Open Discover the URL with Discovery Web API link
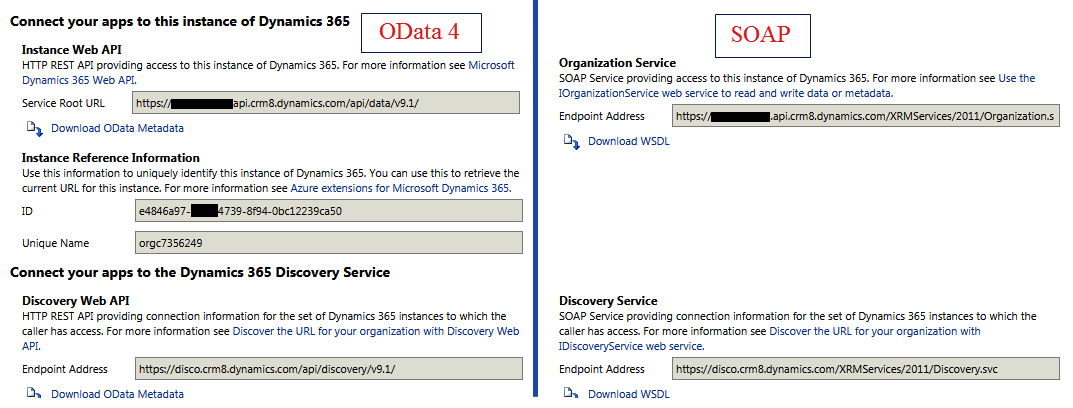This screenshot has width=1073, height=408. [270, 338]
